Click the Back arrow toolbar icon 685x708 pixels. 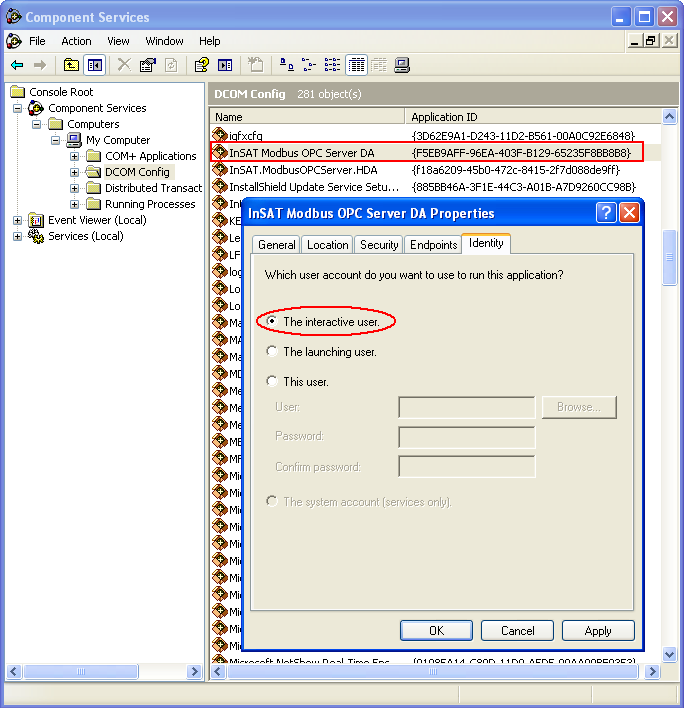click(17, 65)
